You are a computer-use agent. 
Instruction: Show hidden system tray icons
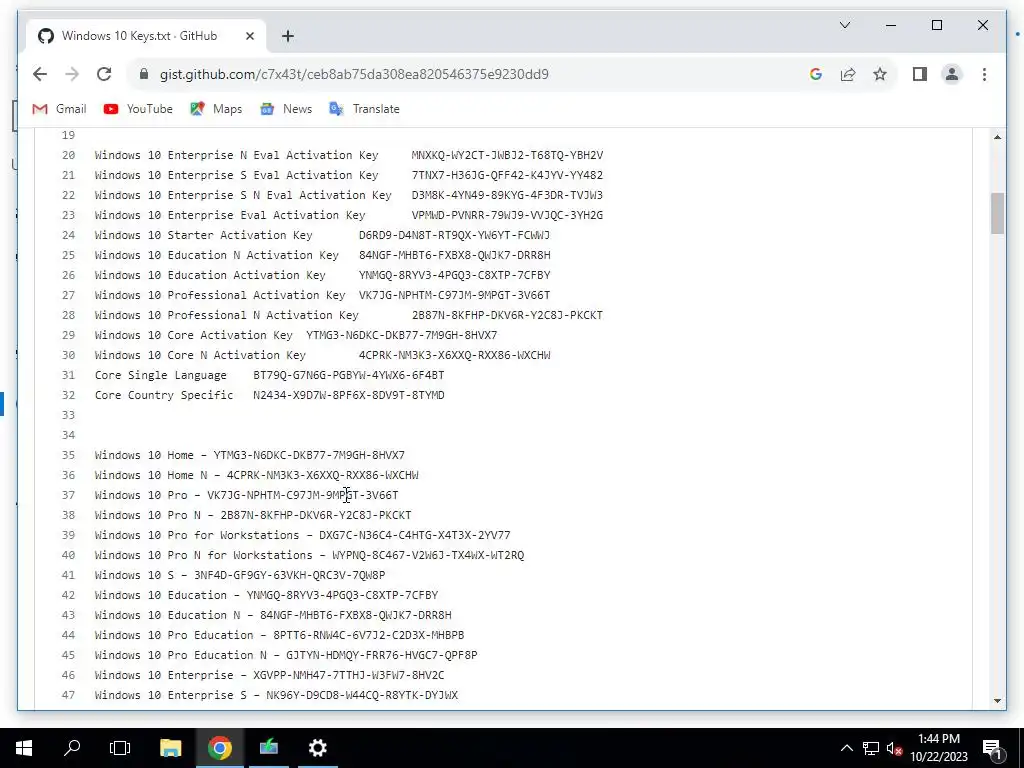pos(846,748)
